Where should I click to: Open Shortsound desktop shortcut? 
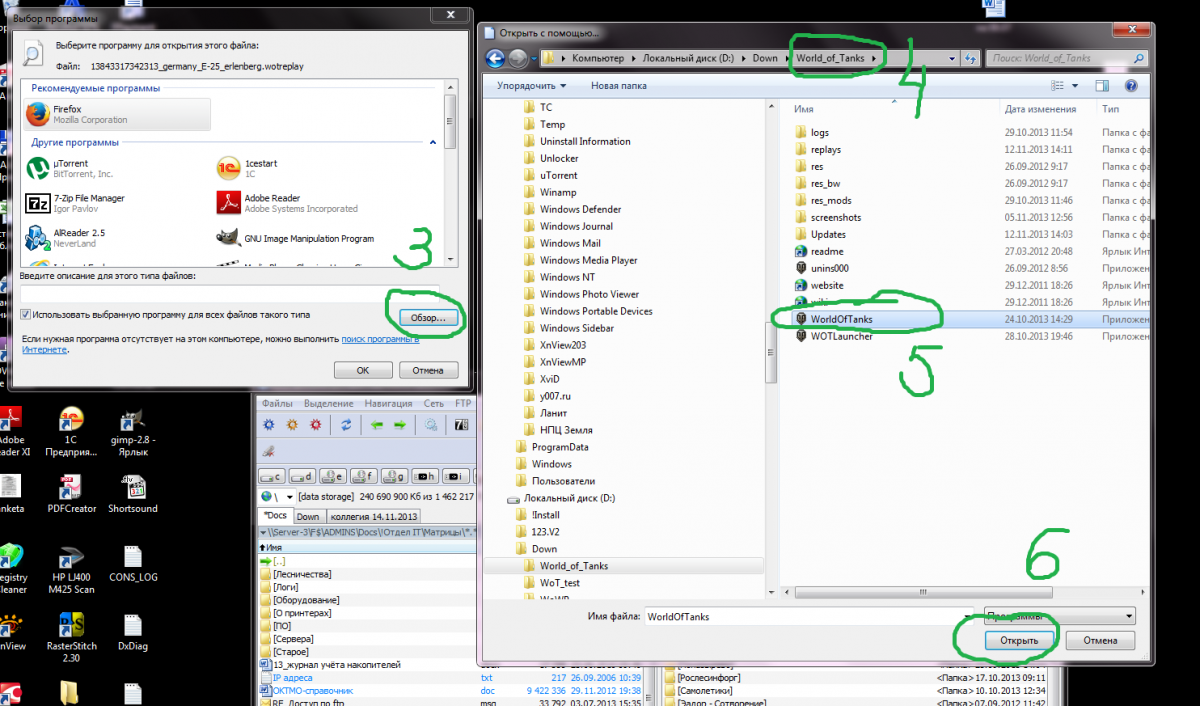133,495
